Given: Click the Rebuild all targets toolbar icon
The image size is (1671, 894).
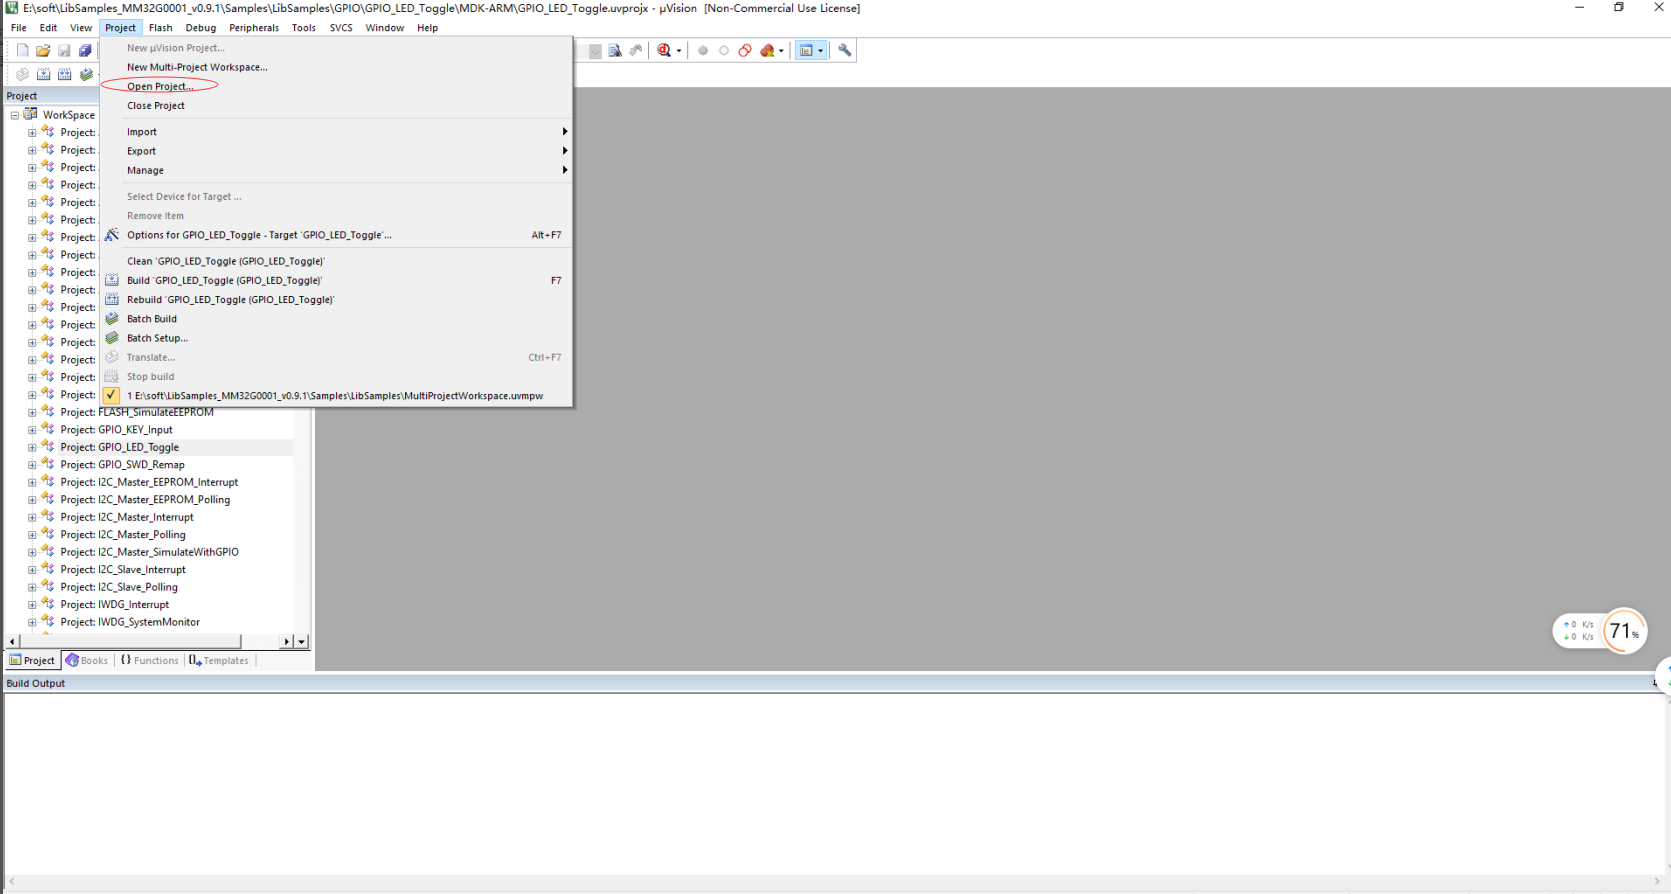Looking at the screenshot, I should (x=65, y=74).
